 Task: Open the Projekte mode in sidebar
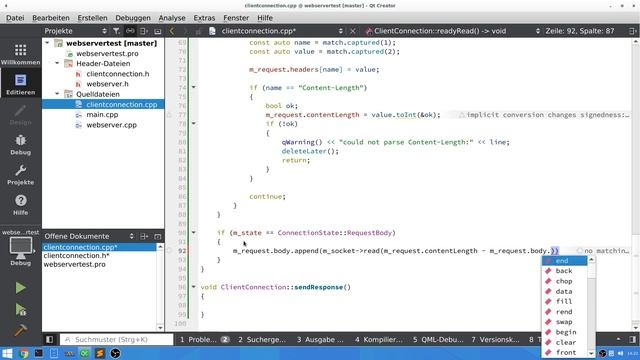pyautogui.click(x=20, y=175)
